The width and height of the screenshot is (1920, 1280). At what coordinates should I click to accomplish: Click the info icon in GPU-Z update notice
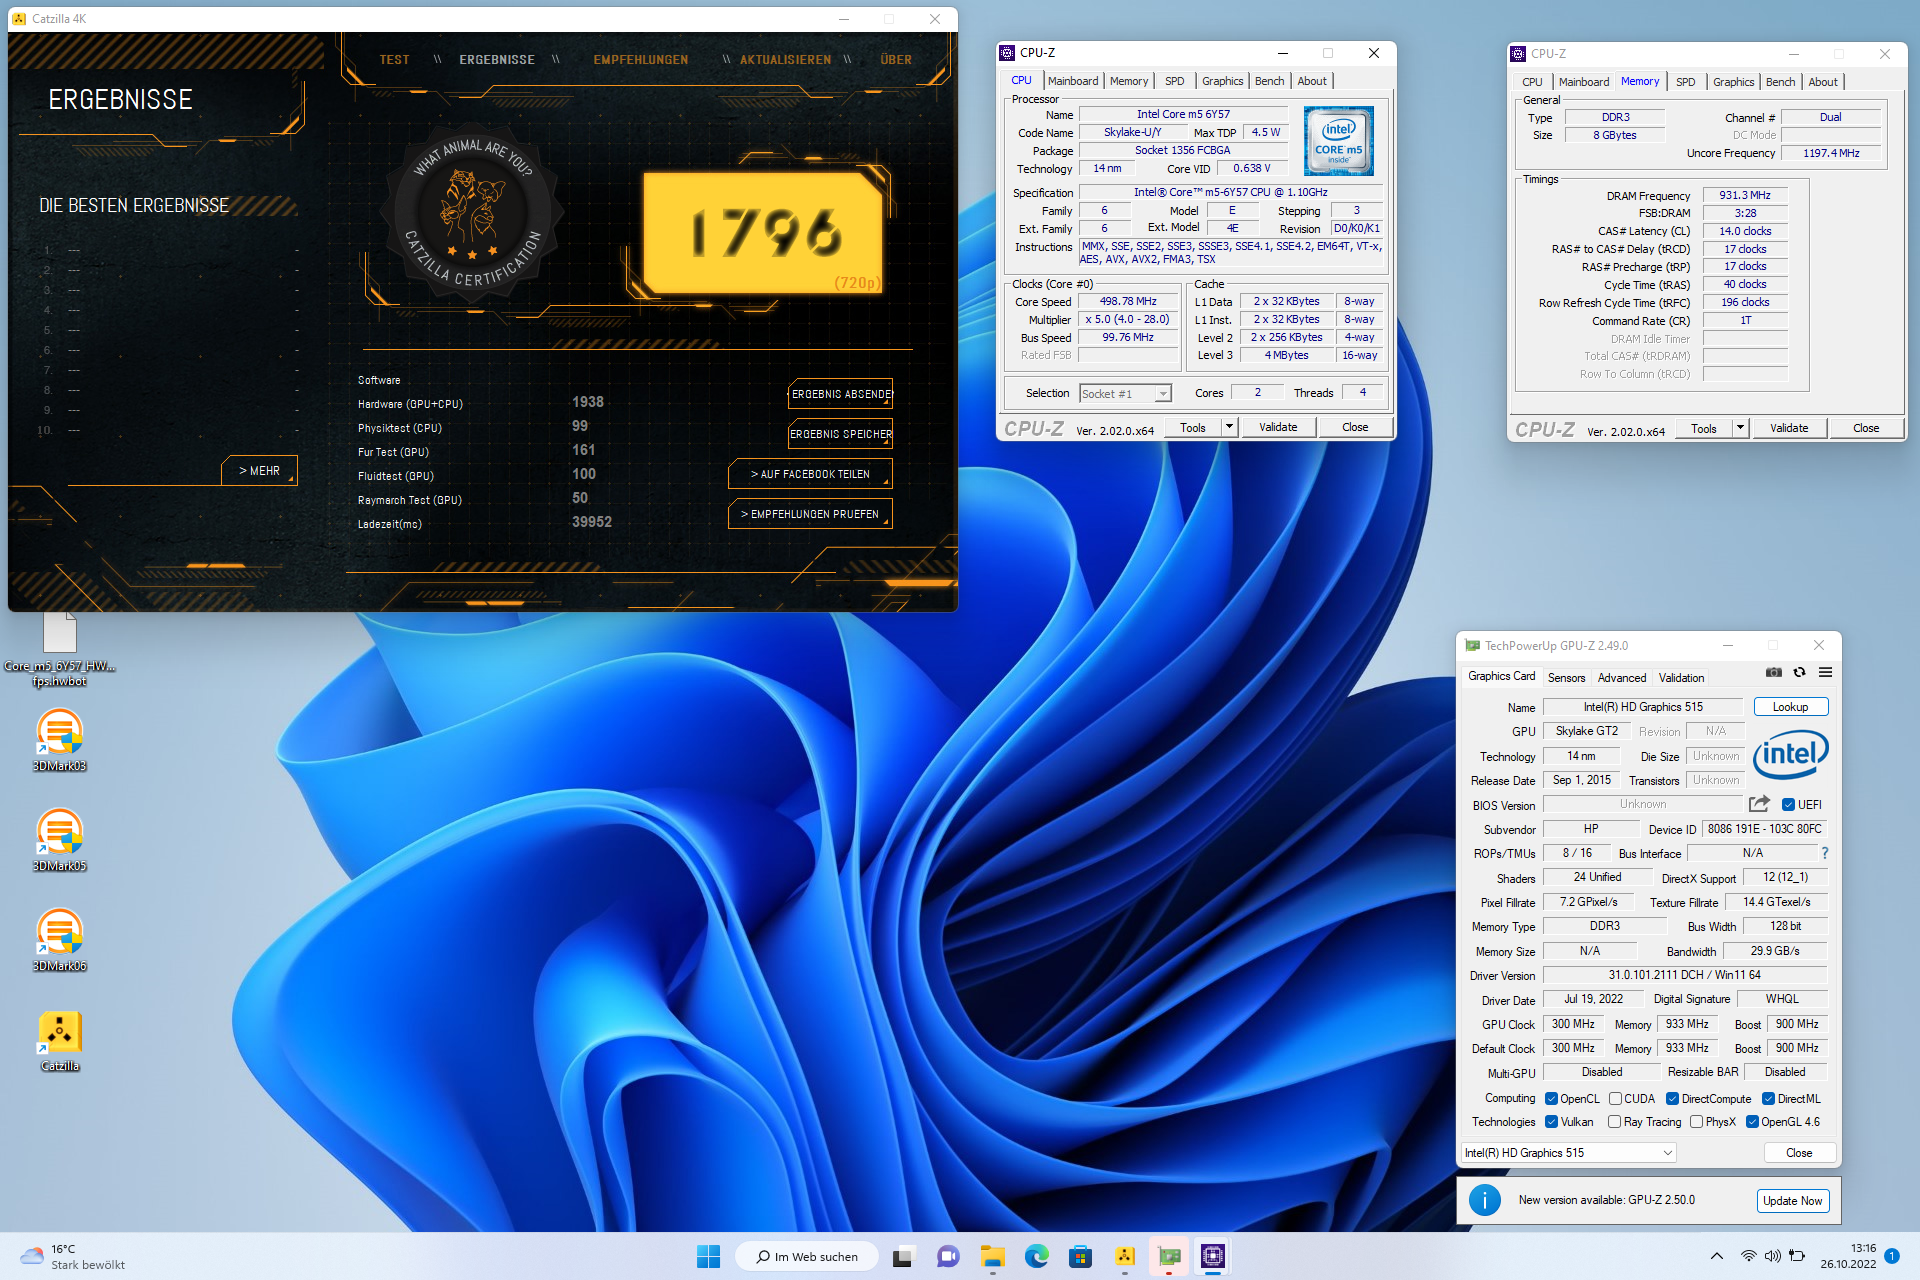click(x=1485, y=1200)
